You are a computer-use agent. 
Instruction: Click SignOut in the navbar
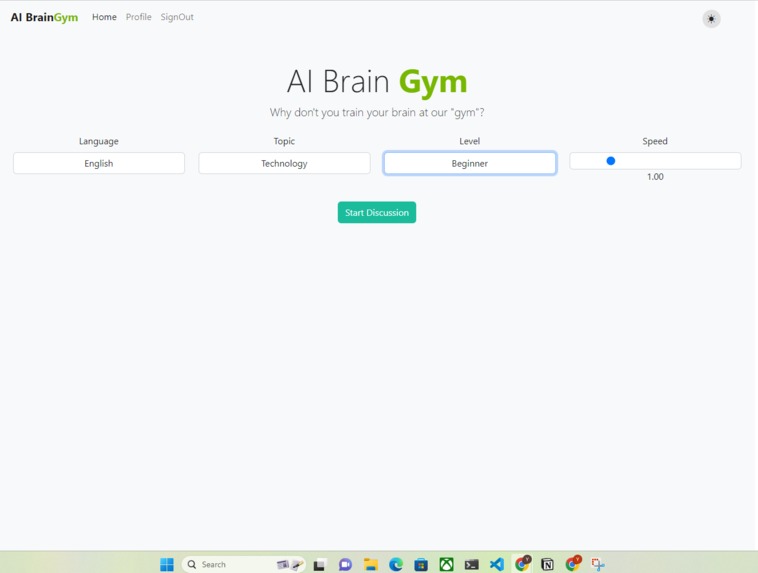pyautogui.click(x=177, y=17)
